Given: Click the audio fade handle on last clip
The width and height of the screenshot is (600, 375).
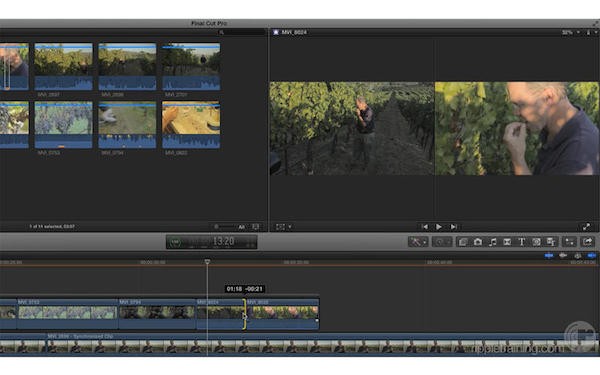Looking at the screenshot, I should 316,321.
